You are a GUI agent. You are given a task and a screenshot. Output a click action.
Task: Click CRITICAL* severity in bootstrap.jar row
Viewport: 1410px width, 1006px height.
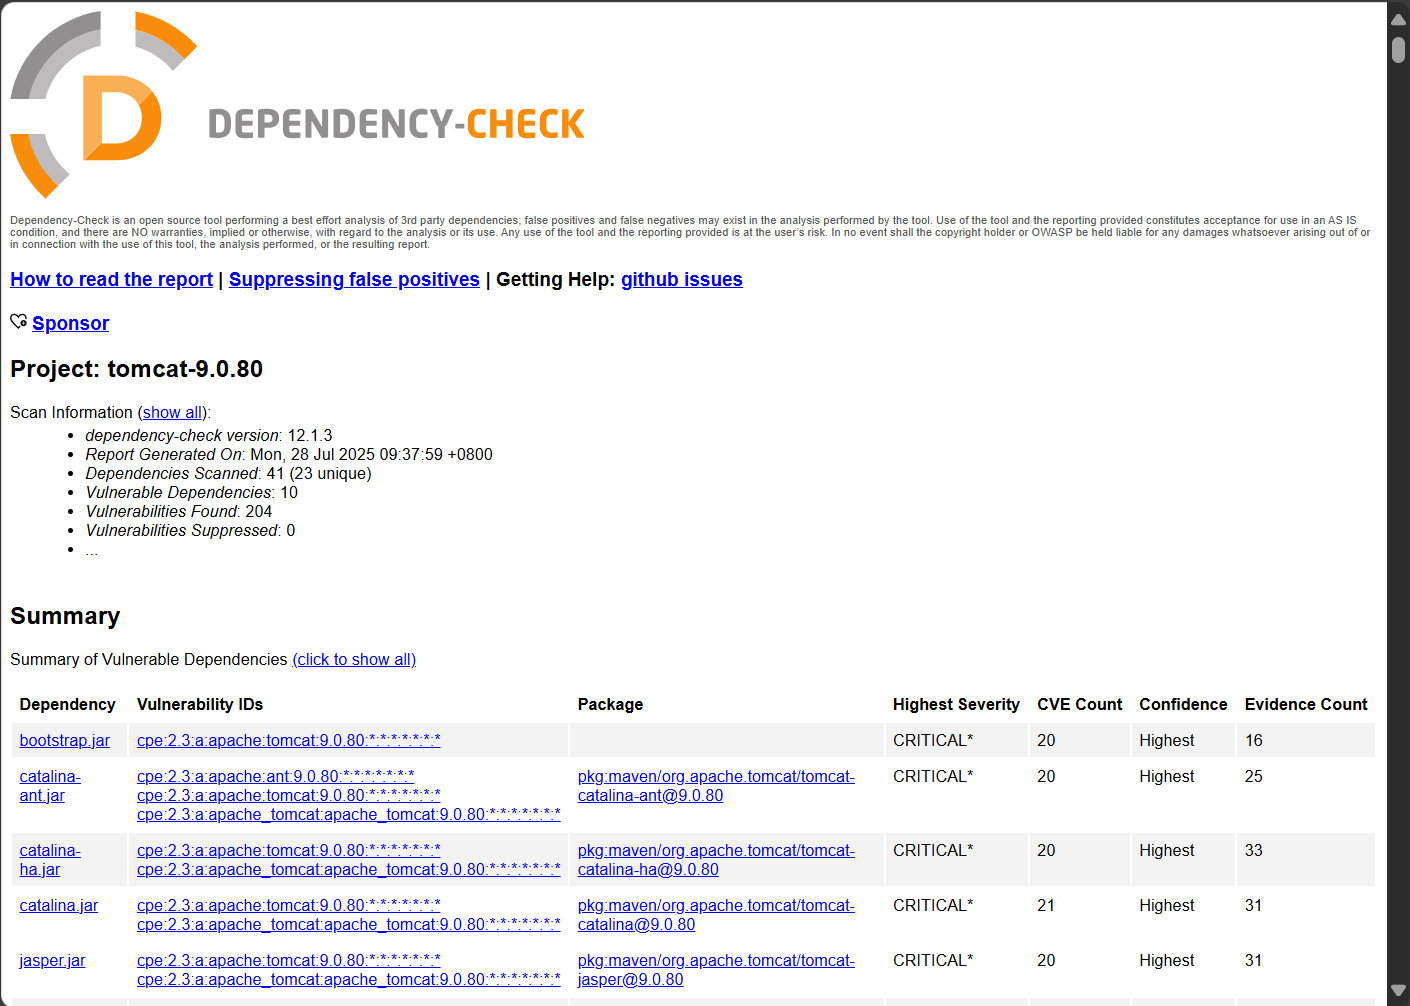click(x=933, y=740)
